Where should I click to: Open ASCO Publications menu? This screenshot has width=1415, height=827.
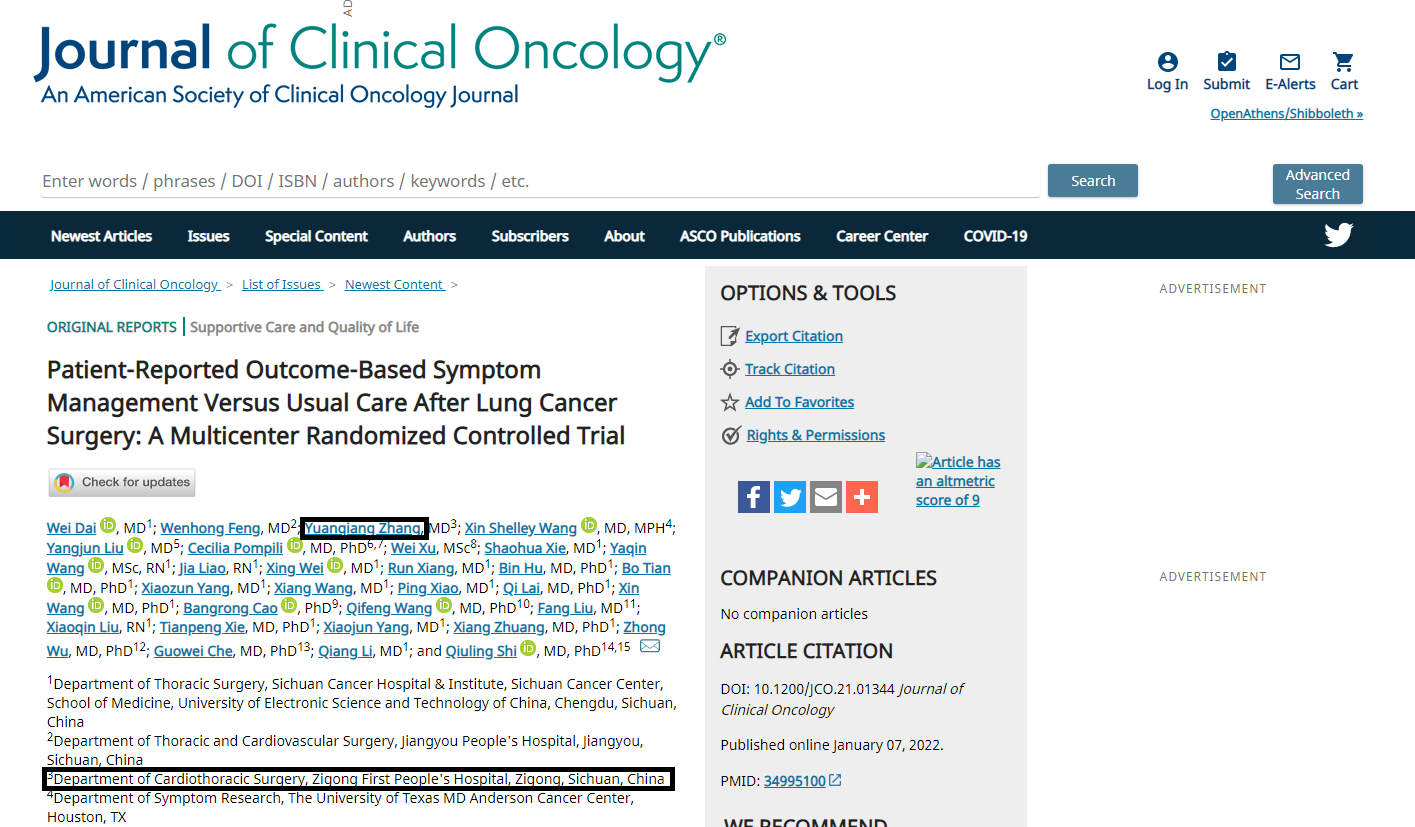click(740, 236)
